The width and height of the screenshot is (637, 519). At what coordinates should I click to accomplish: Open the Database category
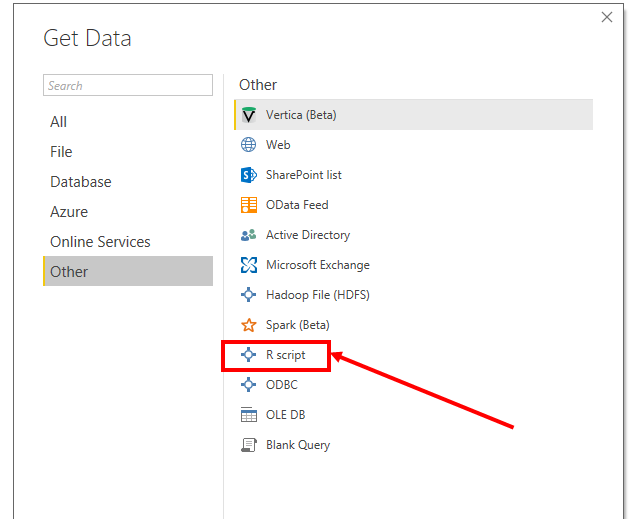pyautogui.click(x=81, y=182)
